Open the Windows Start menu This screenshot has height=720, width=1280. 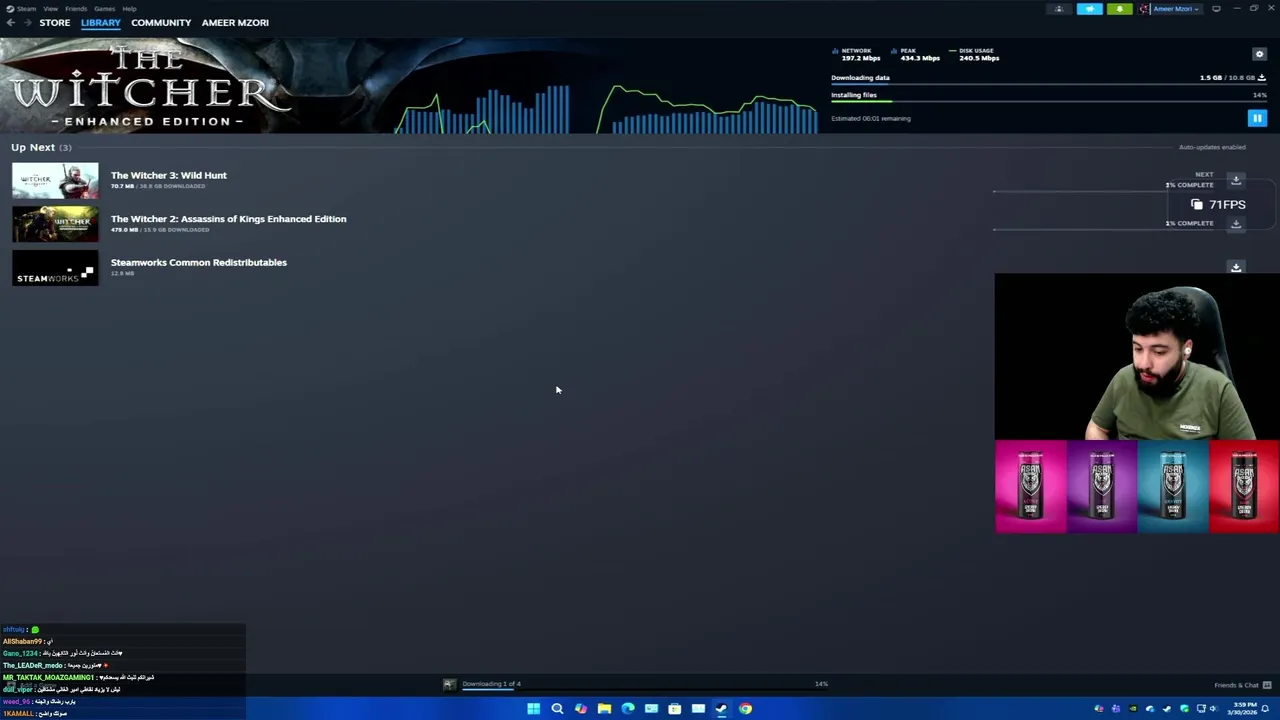[533, 709]
